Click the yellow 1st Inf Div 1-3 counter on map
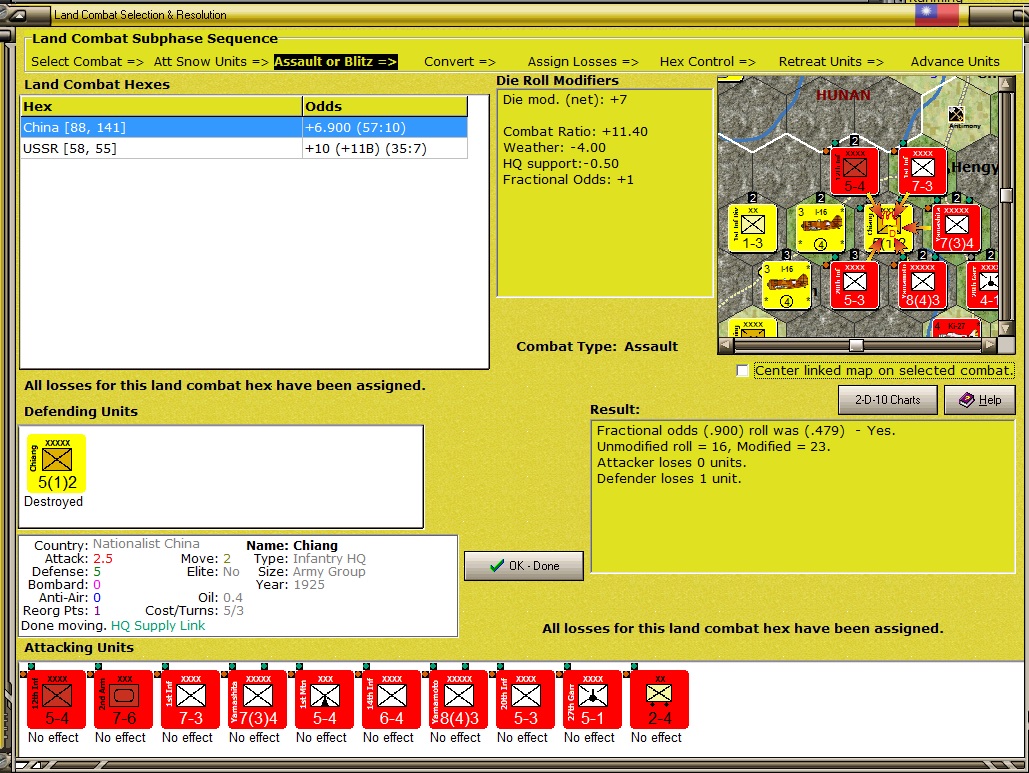1029x773 pixels. (x=753, y=228)
